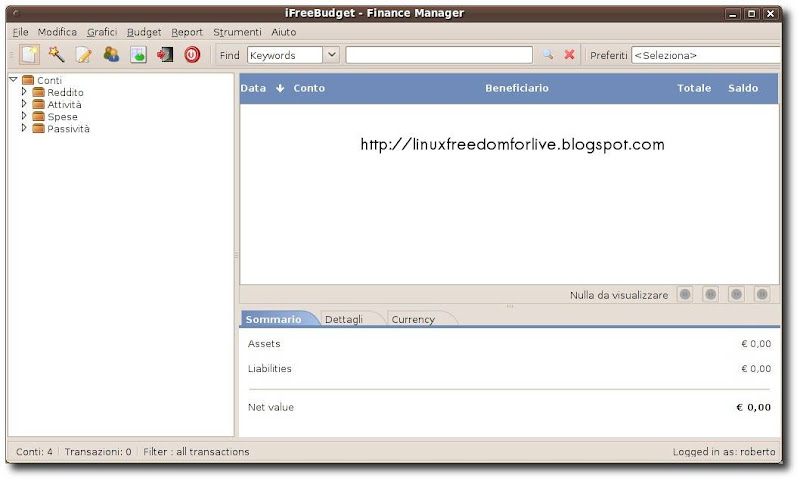Click the magnifier search icon
This screenshot has height=481, width=800.
548,55
